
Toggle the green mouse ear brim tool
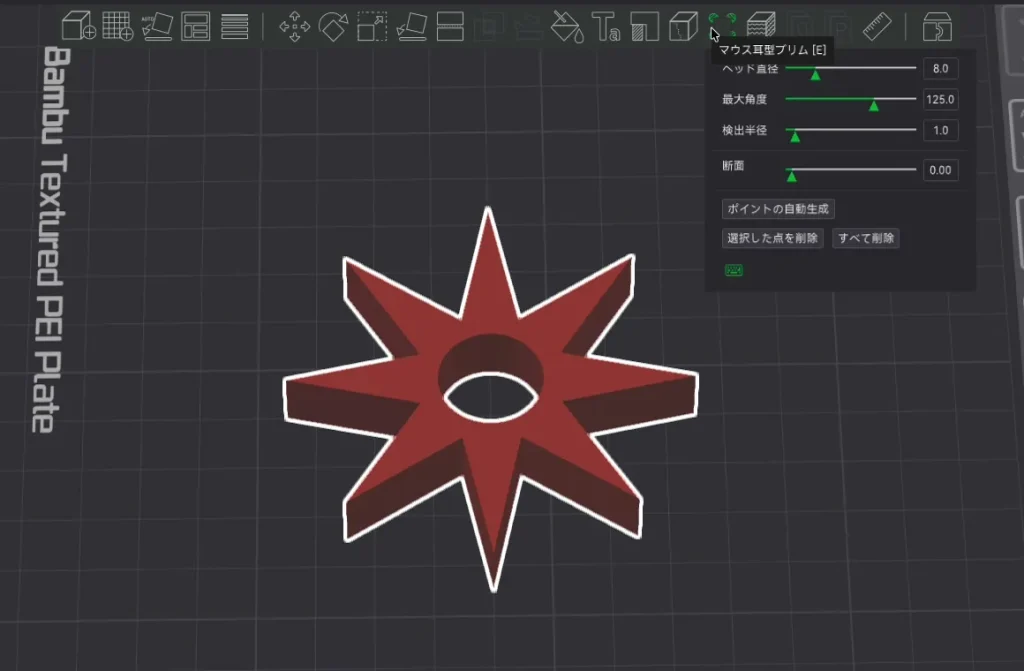(722, 25)
